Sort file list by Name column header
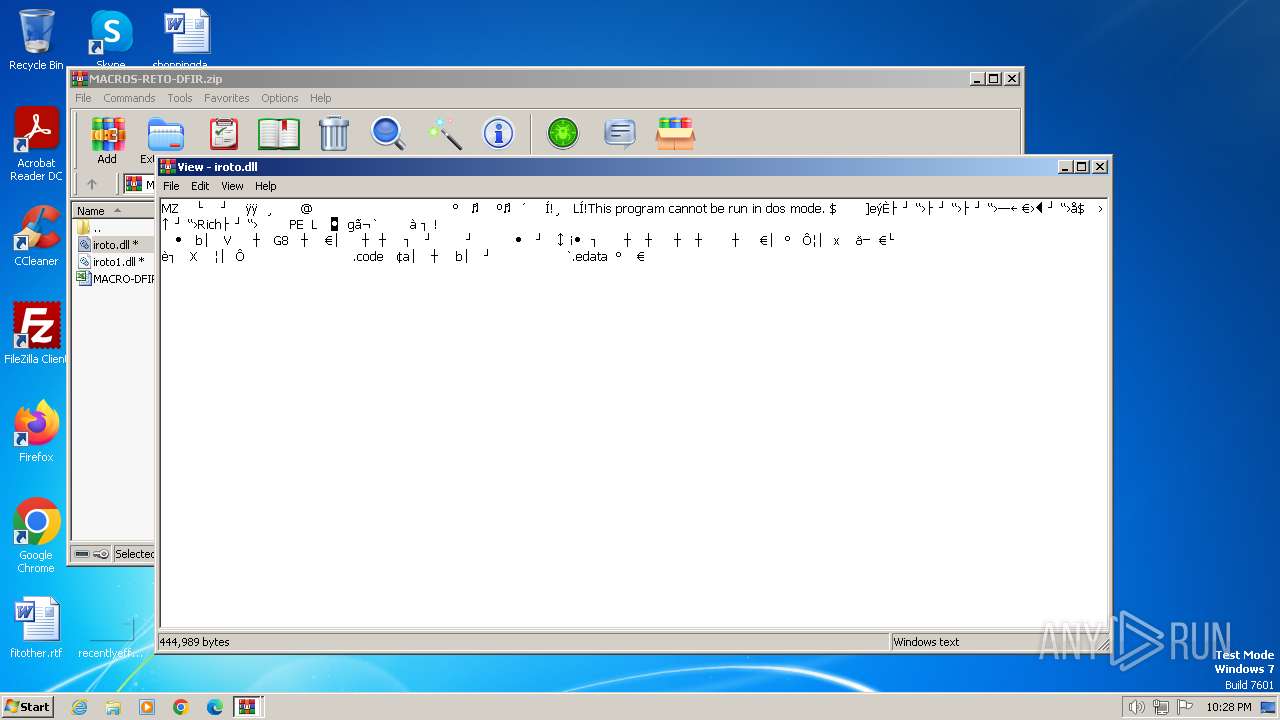 pos(113,210)
